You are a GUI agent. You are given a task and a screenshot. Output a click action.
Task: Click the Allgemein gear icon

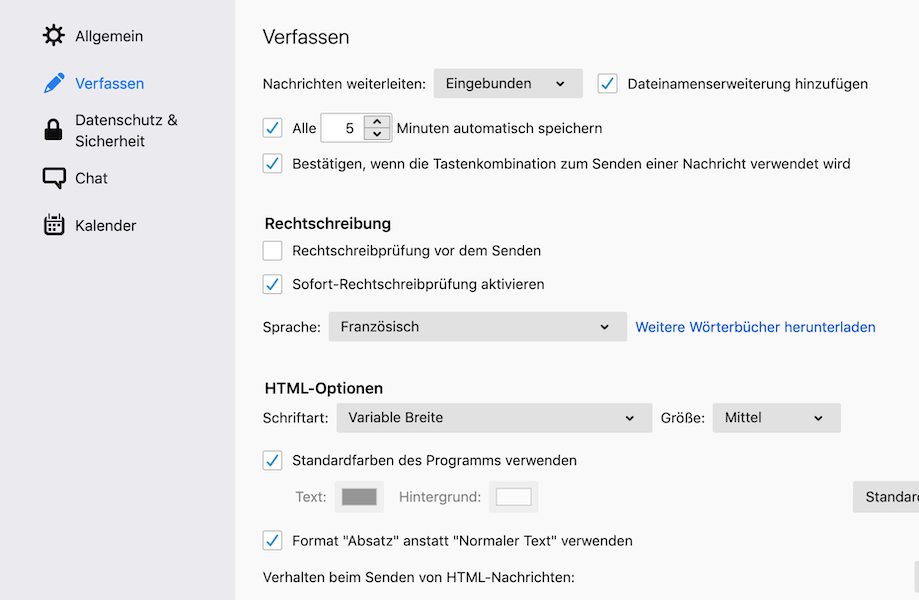[54, 36]
